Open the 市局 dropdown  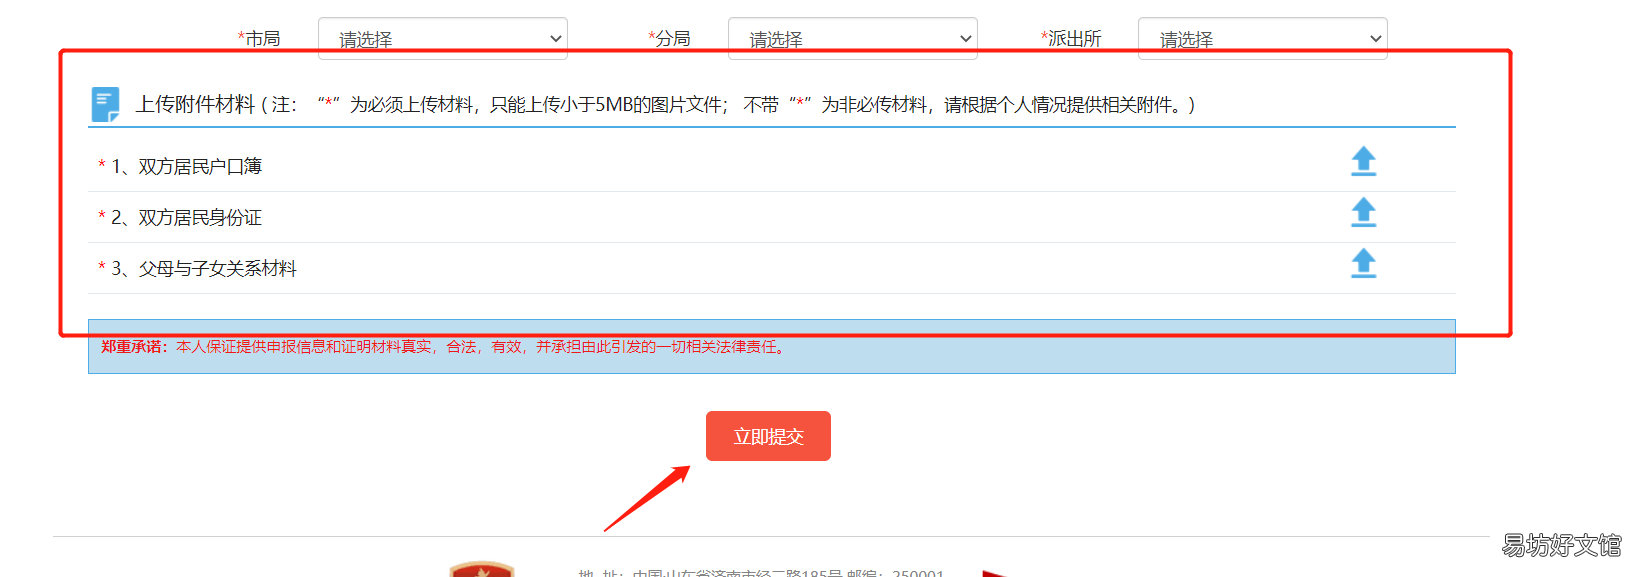tap(443, 38)
